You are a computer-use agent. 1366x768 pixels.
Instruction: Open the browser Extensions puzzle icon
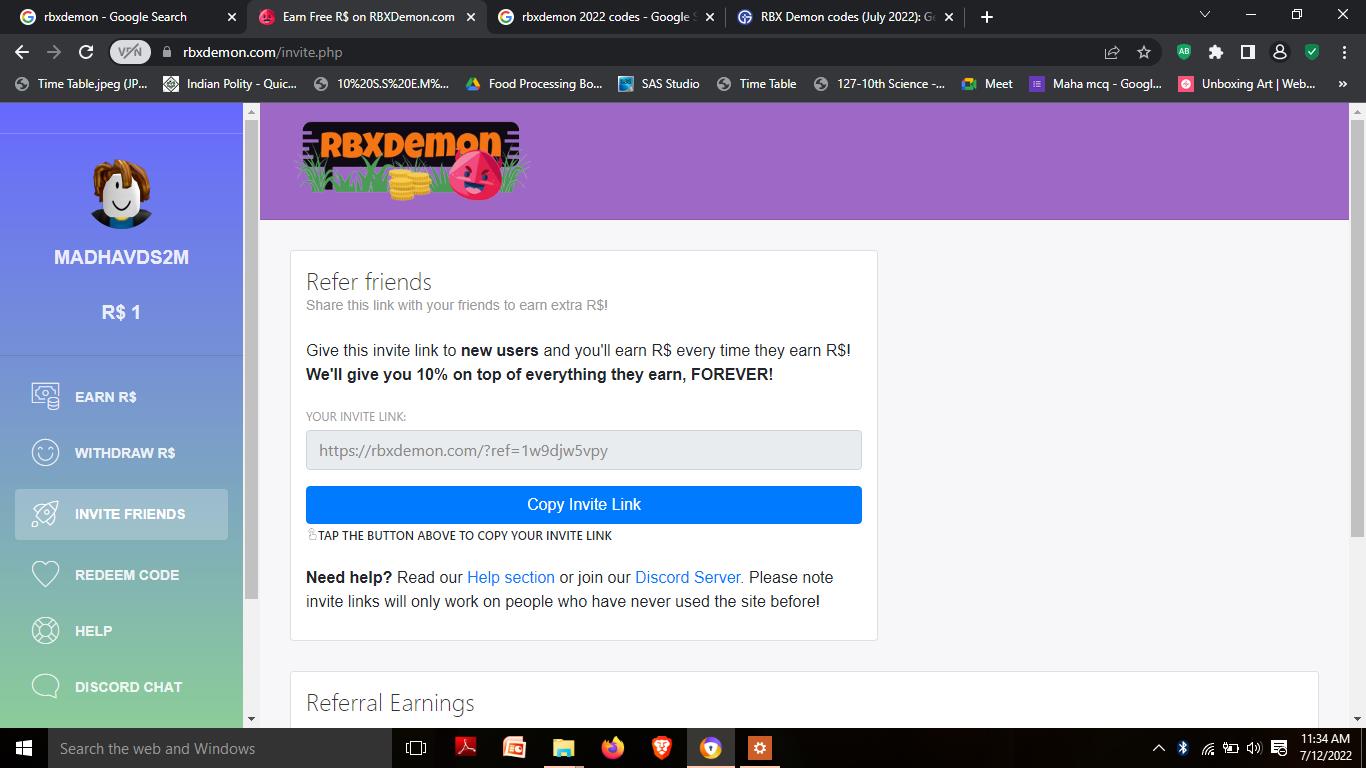click(x=1216, y=52)
